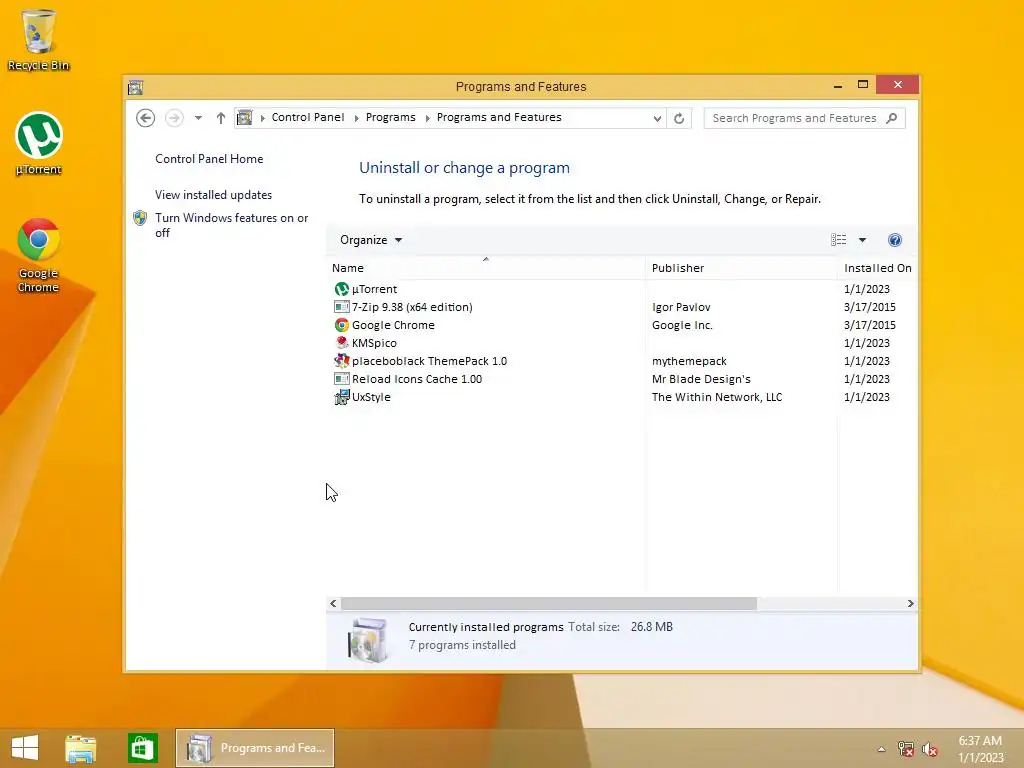
Task: Click the window title bar system icon
Action: [135, 87]
